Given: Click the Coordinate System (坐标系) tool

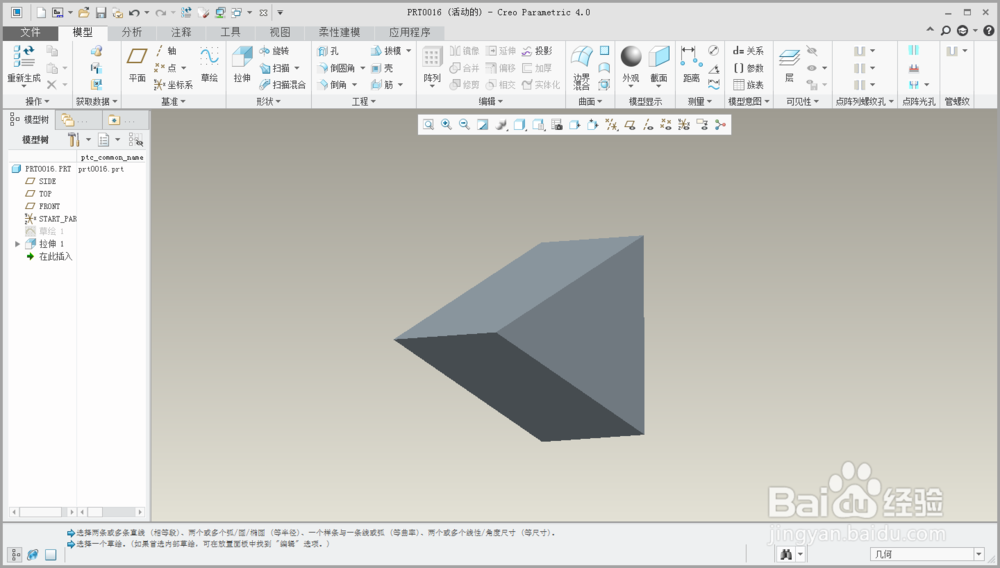Looking at the screenshot, I should click(x=173, y=84).
